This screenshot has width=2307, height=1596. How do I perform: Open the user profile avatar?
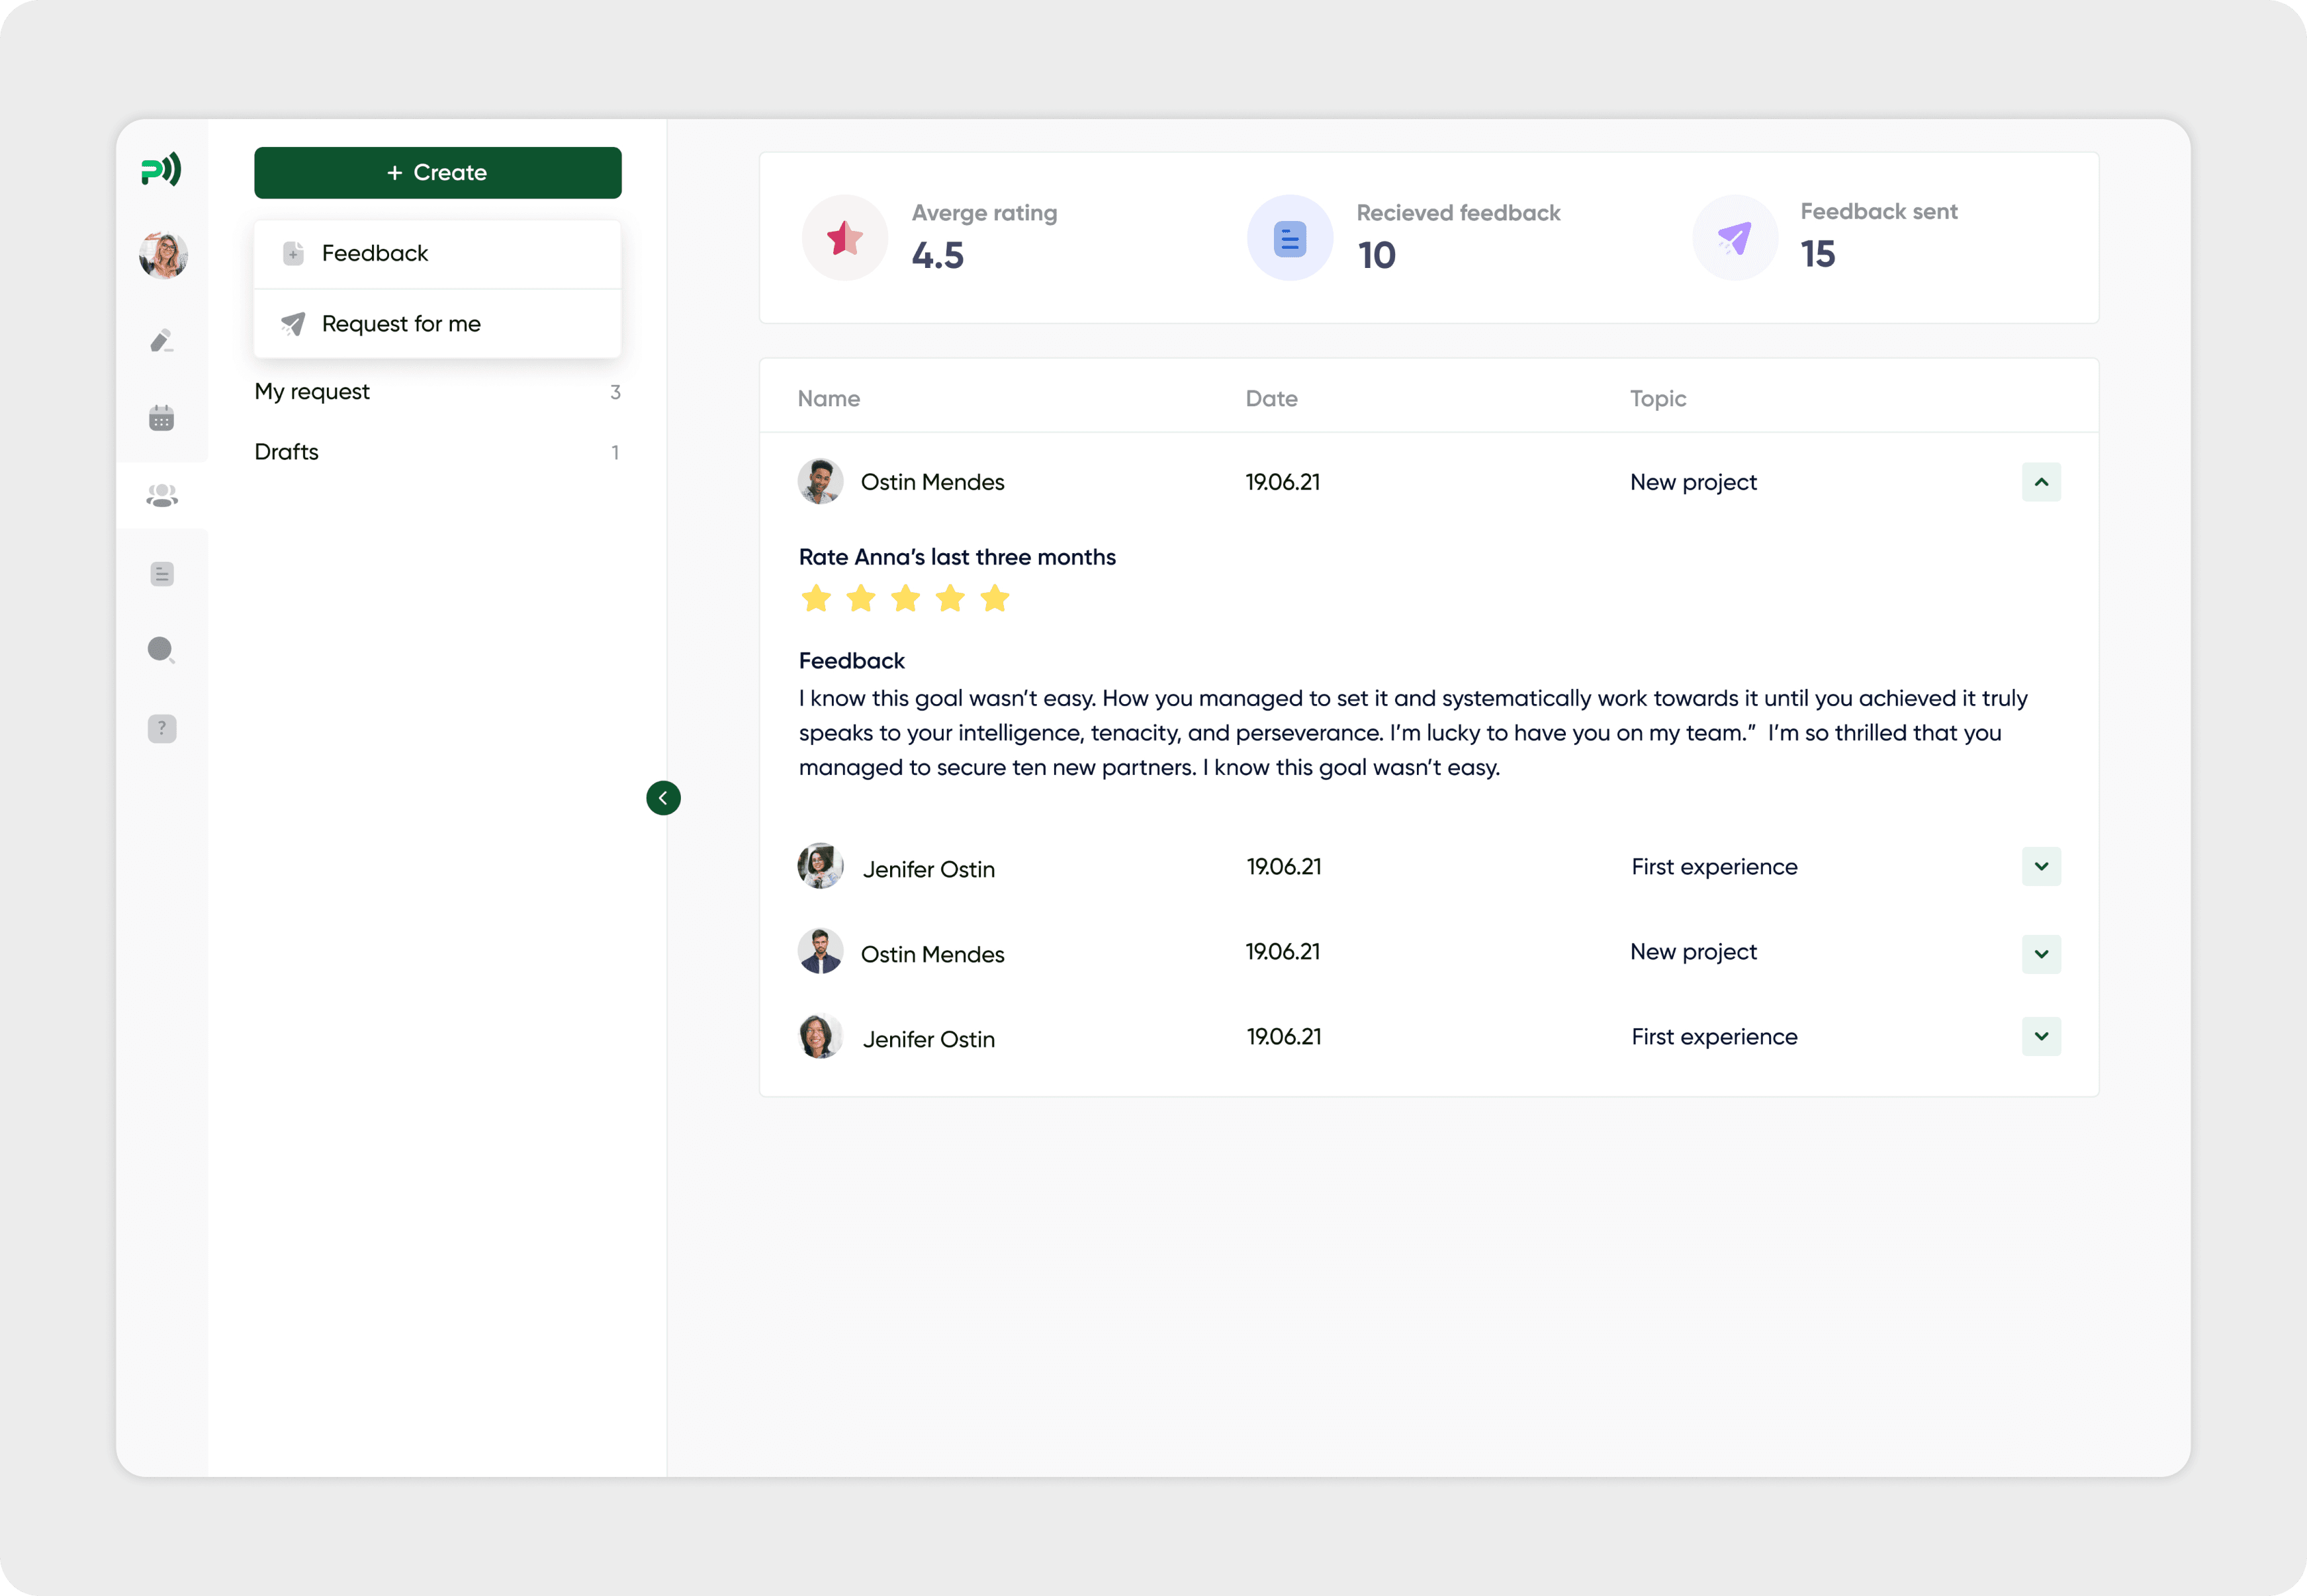tap(163, 255)
